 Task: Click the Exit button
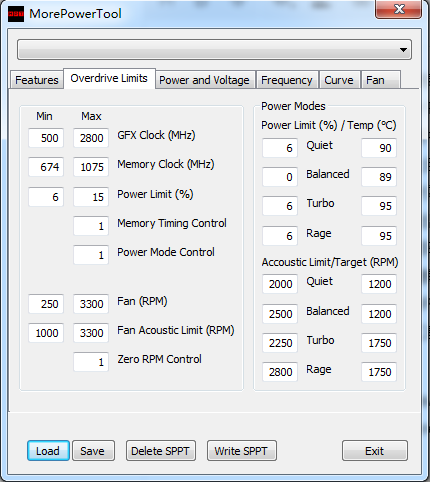375,451
